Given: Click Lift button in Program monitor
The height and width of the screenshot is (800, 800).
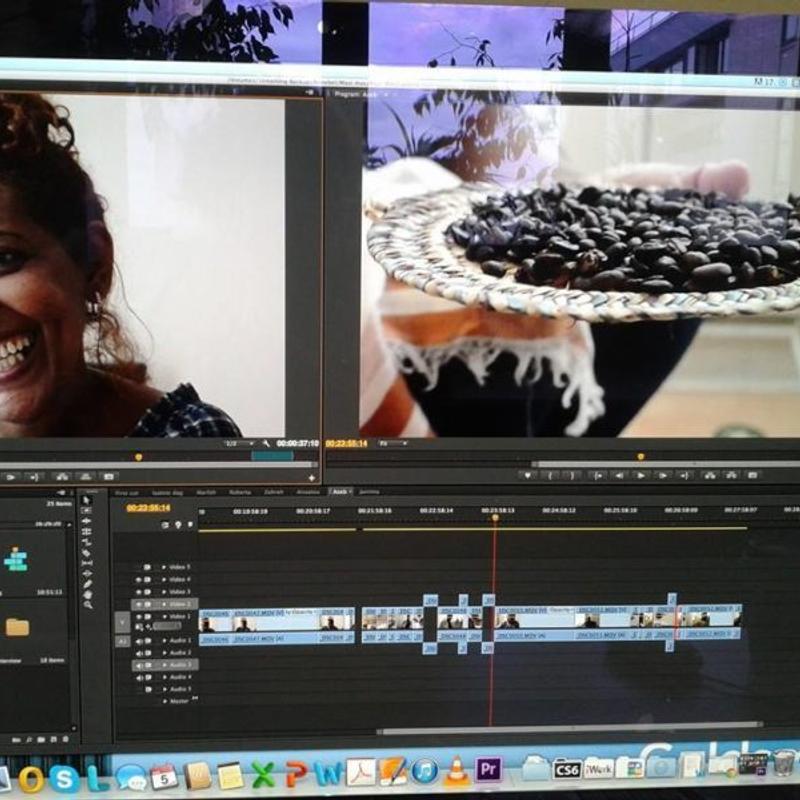Looking at the screenshot, I should pos(710,476).
